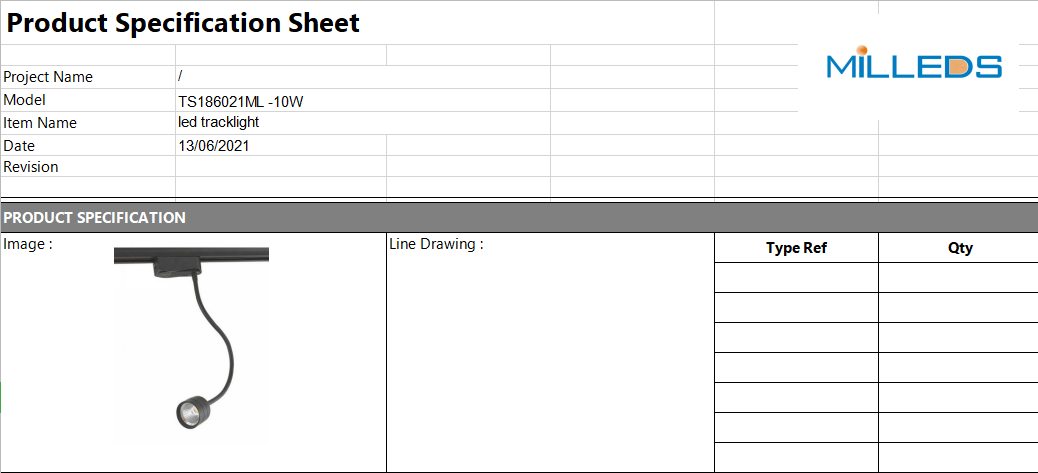This screenshot has height=473, width=1038.
Task: Select the Revision label cell
Action: pos(87,167)
